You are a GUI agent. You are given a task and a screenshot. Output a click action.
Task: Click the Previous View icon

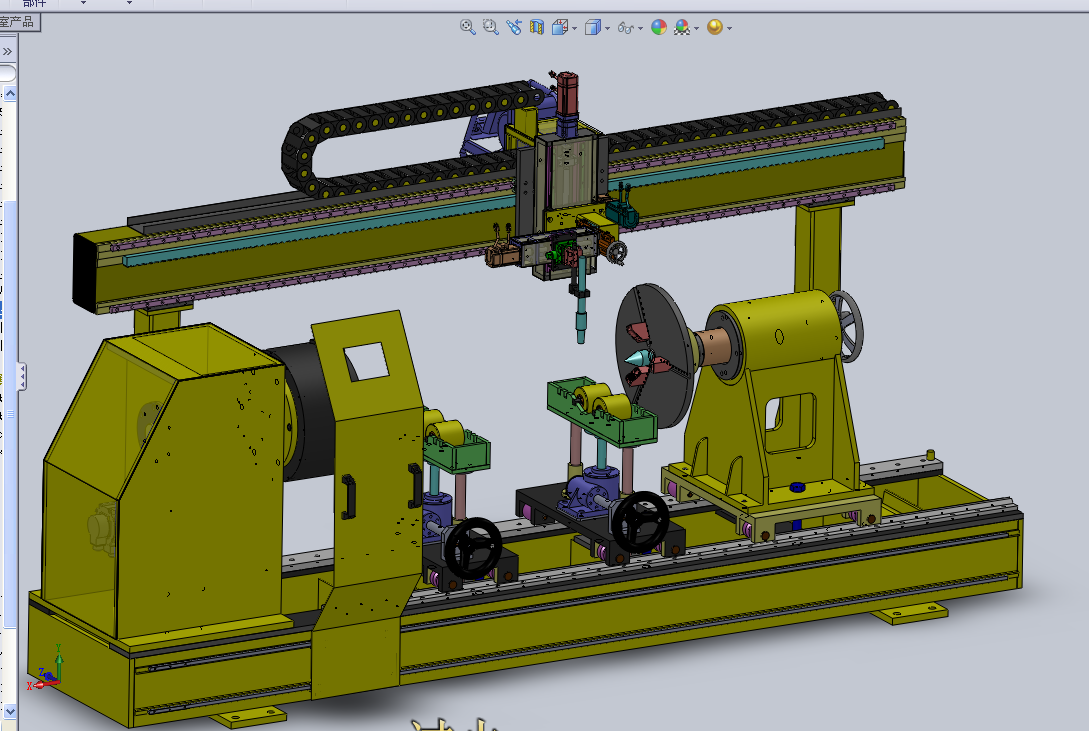coord(514,28)
